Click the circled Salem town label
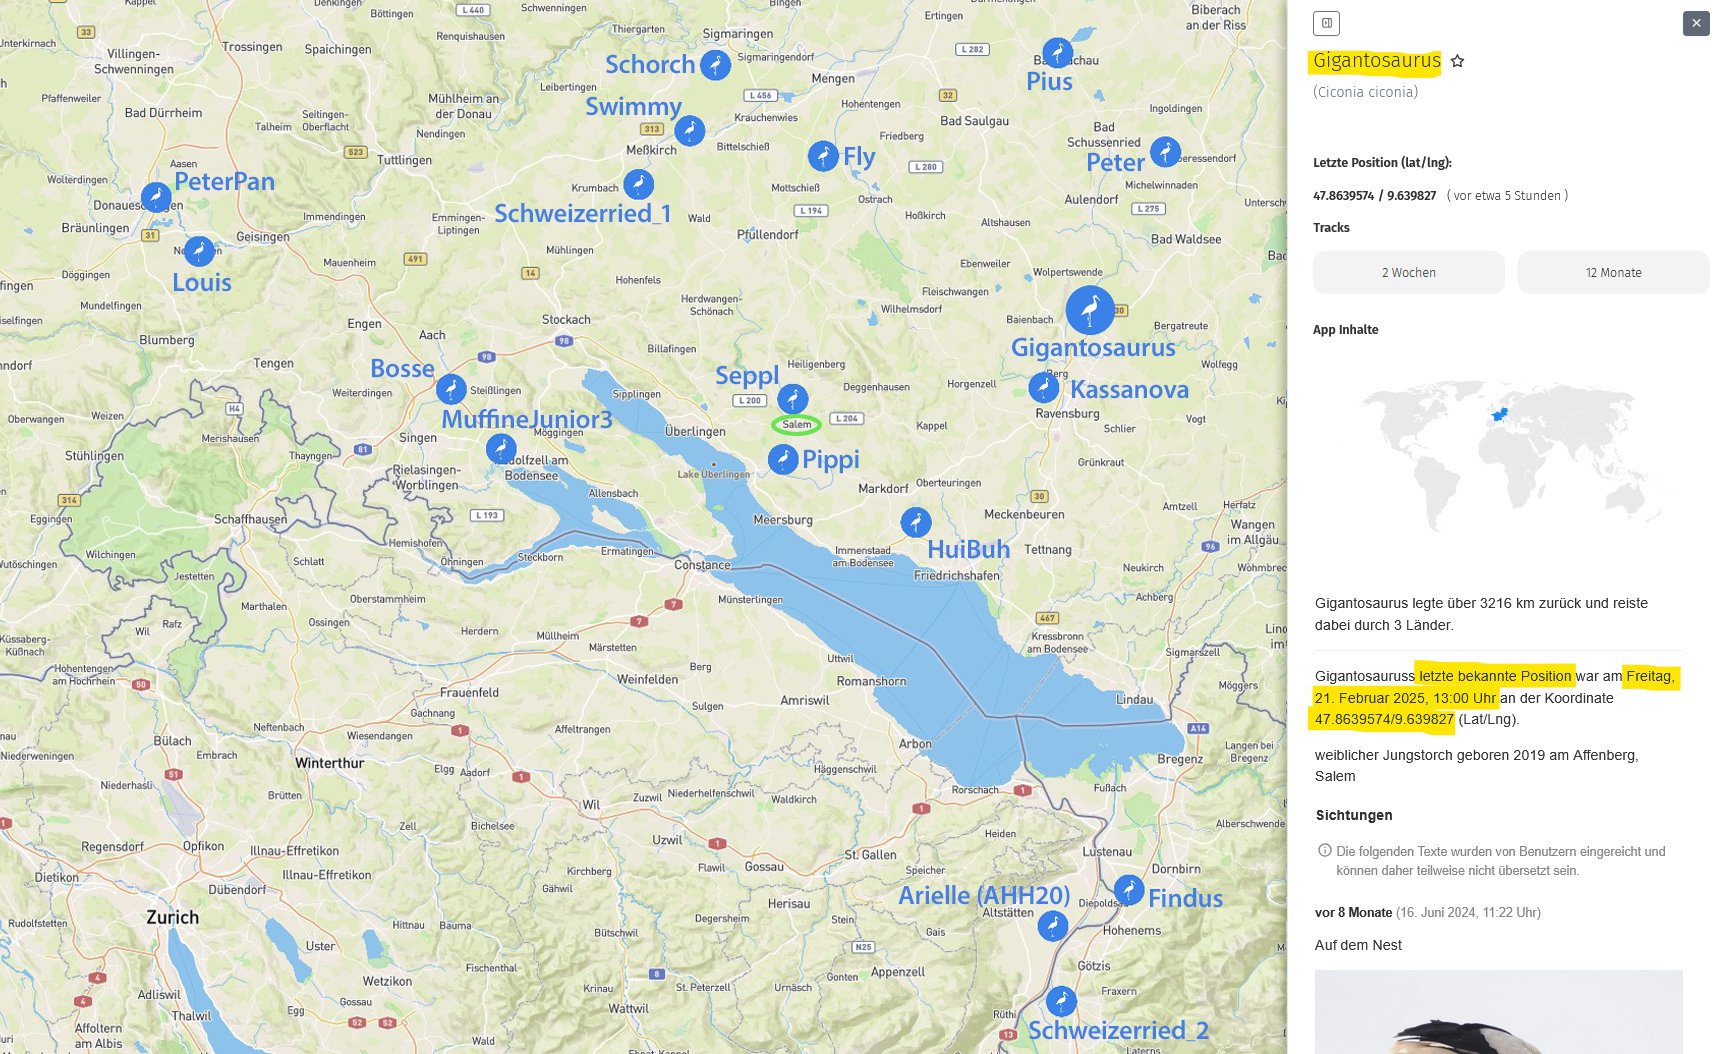Image resolution: width=1720 pixels, height=1054 pixels. point(796,425)
